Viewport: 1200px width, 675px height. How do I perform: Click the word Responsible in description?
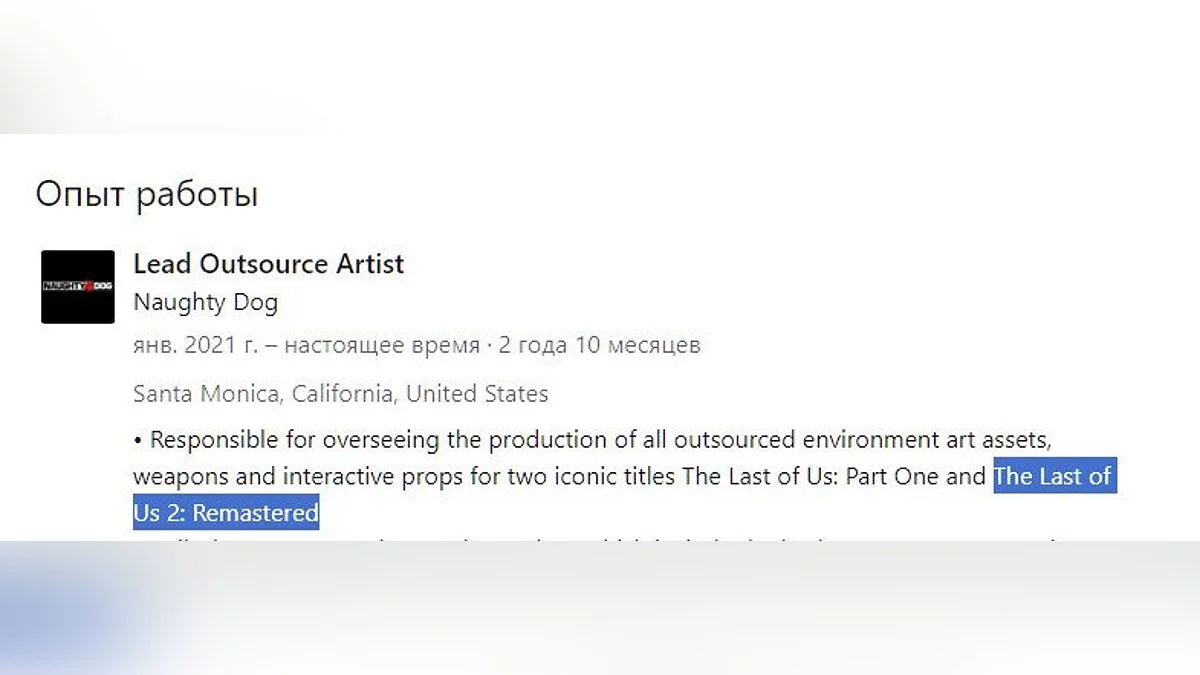tap(213, 440)
